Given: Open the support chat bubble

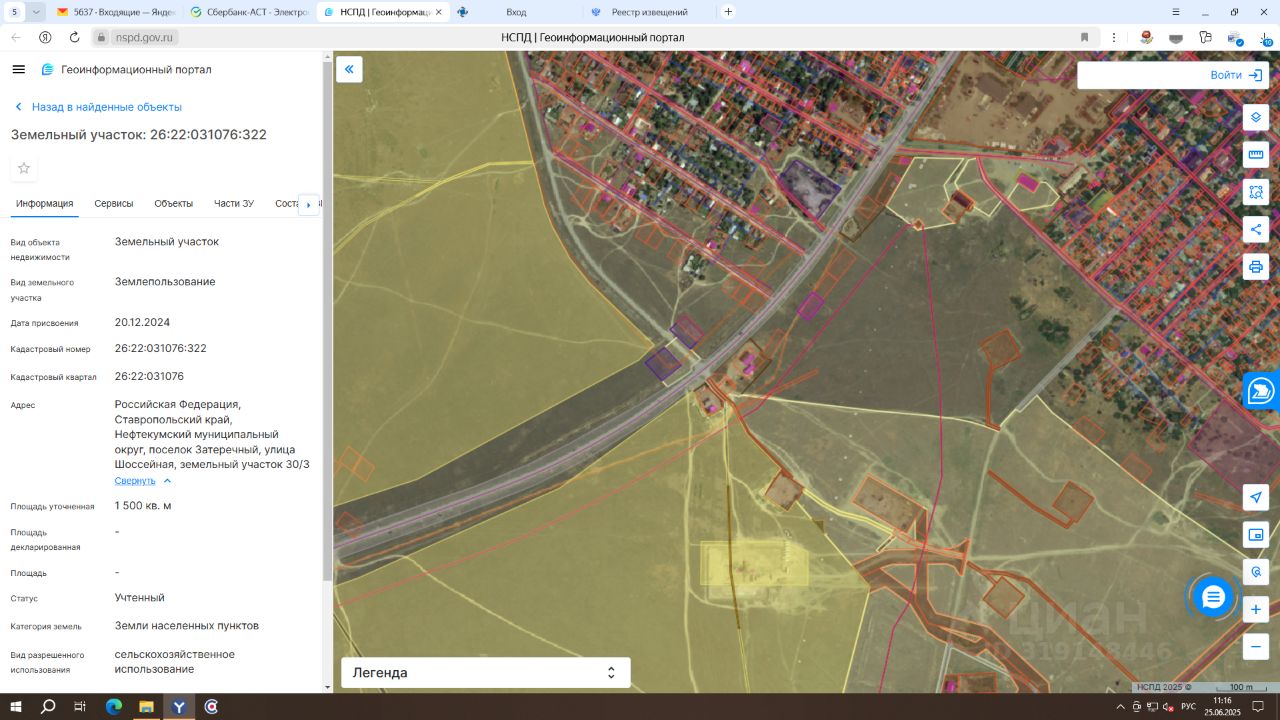Looking at the screenshot, I should click(1213, 597).
